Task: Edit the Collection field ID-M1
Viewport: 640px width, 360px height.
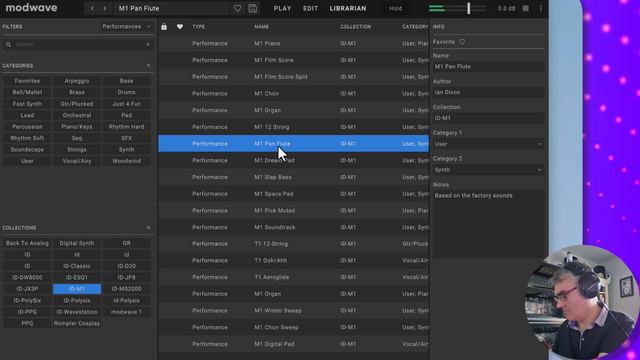Action: [488, 118]
